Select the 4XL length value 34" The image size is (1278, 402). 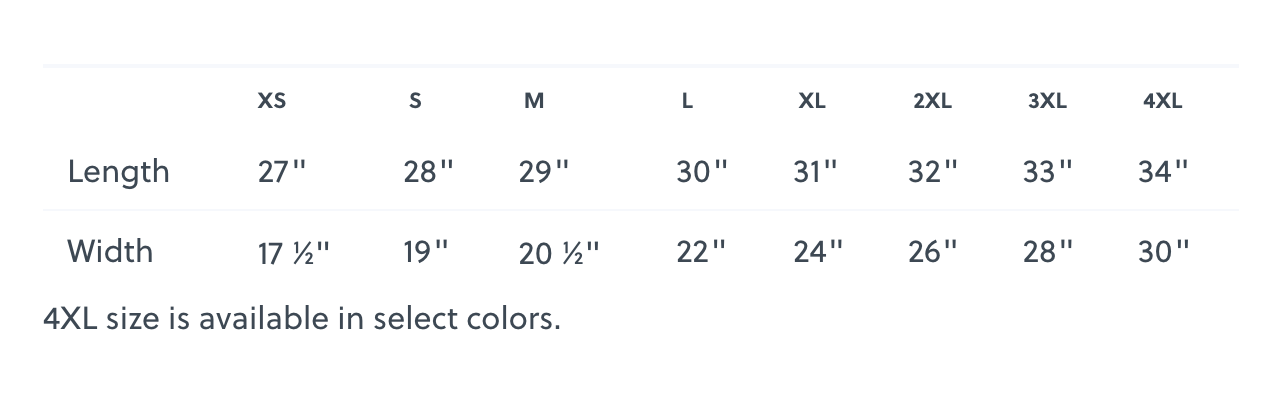1163,172
